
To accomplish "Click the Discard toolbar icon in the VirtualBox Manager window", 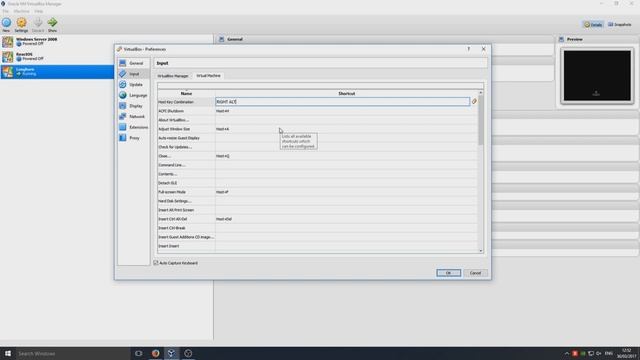I will [38, 24].
